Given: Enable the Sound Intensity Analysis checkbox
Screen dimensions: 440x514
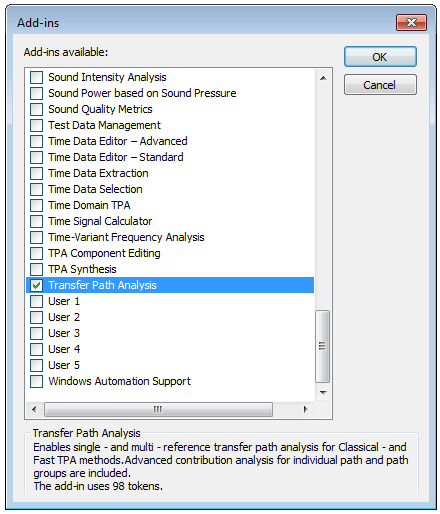Looking at the screenshot, I should click(36, 77).
